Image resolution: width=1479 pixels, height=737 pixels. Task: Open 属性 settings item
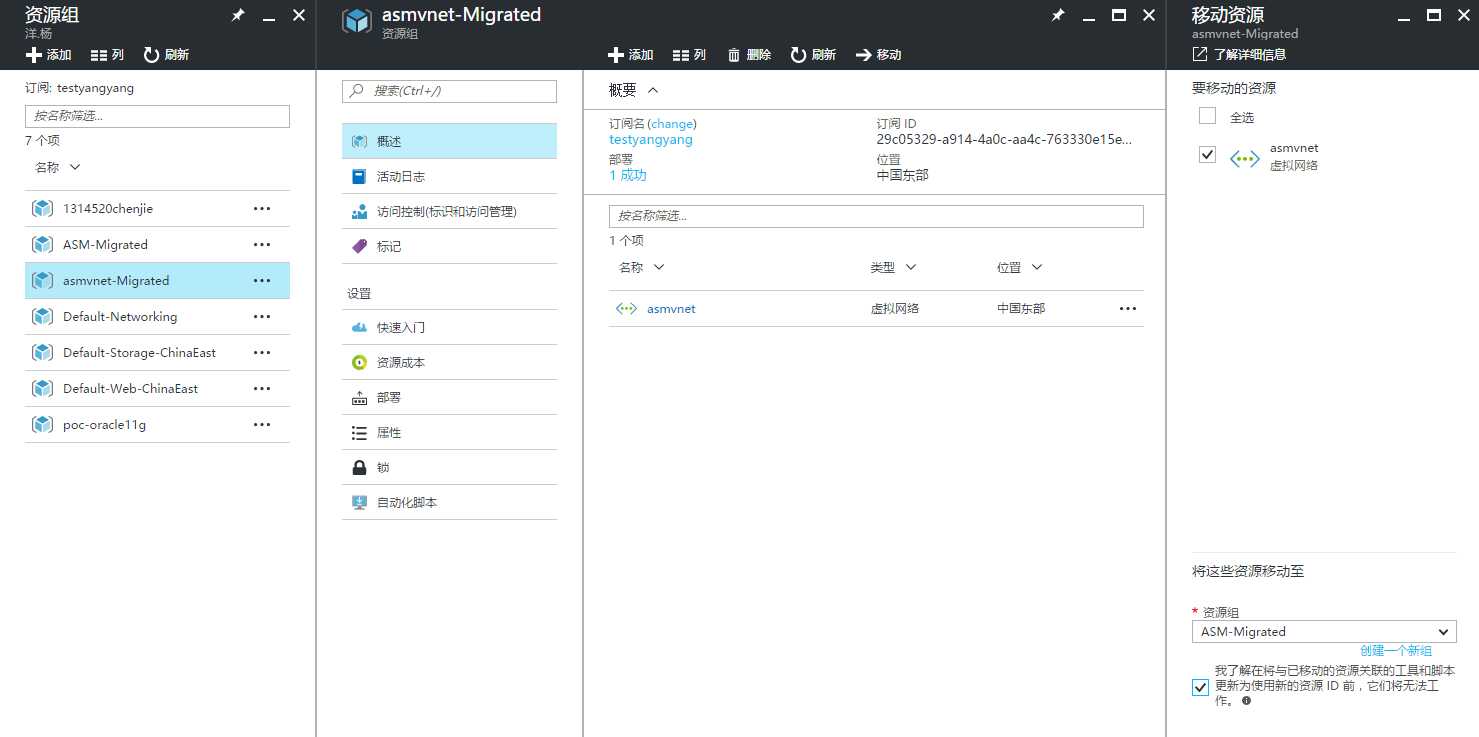[449, 432]
